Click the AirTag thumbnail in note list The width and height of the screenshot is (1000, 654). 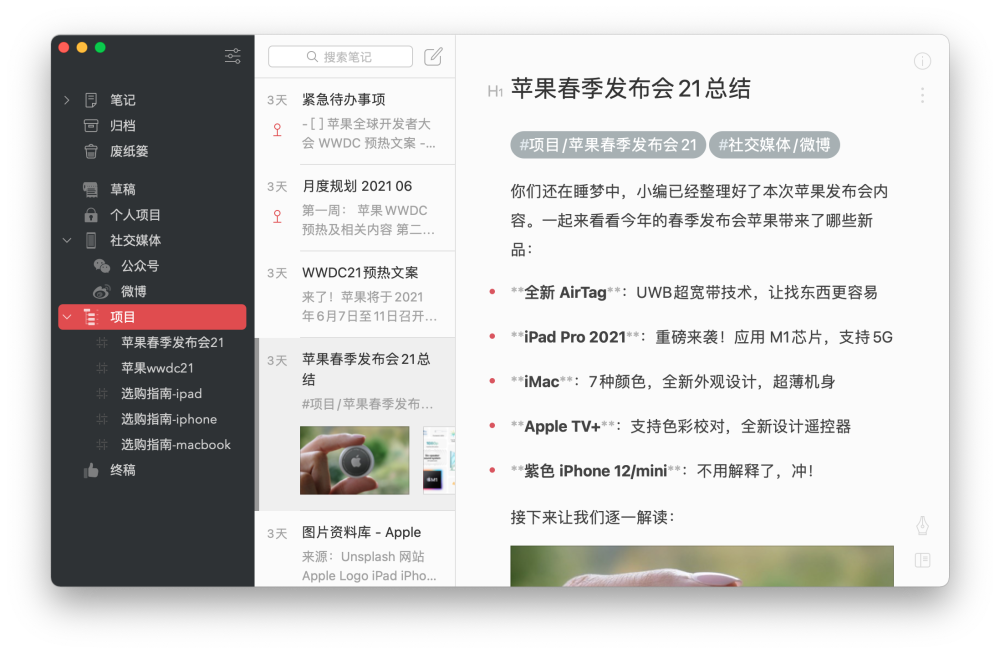355,460
